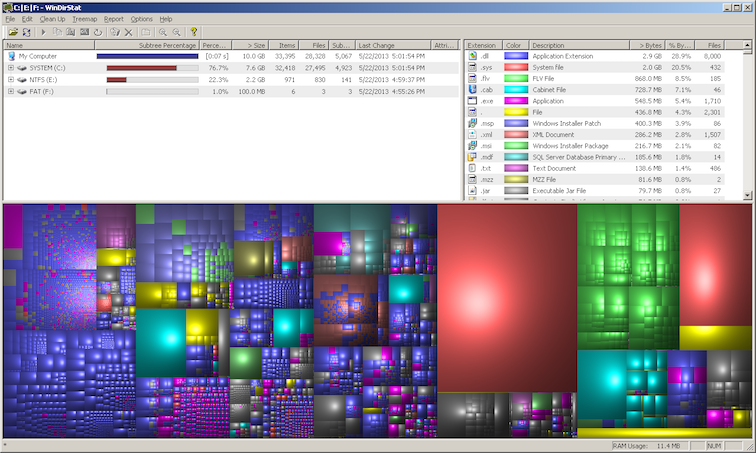Click the yellow File row color swatch
The width and height of the screenshot is (756, 453).
516,112
